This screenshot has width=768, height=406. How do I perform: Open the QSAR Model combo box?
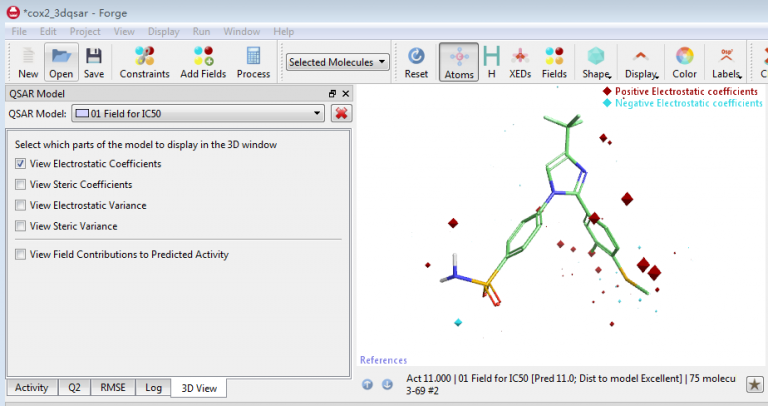click(198, 113)
